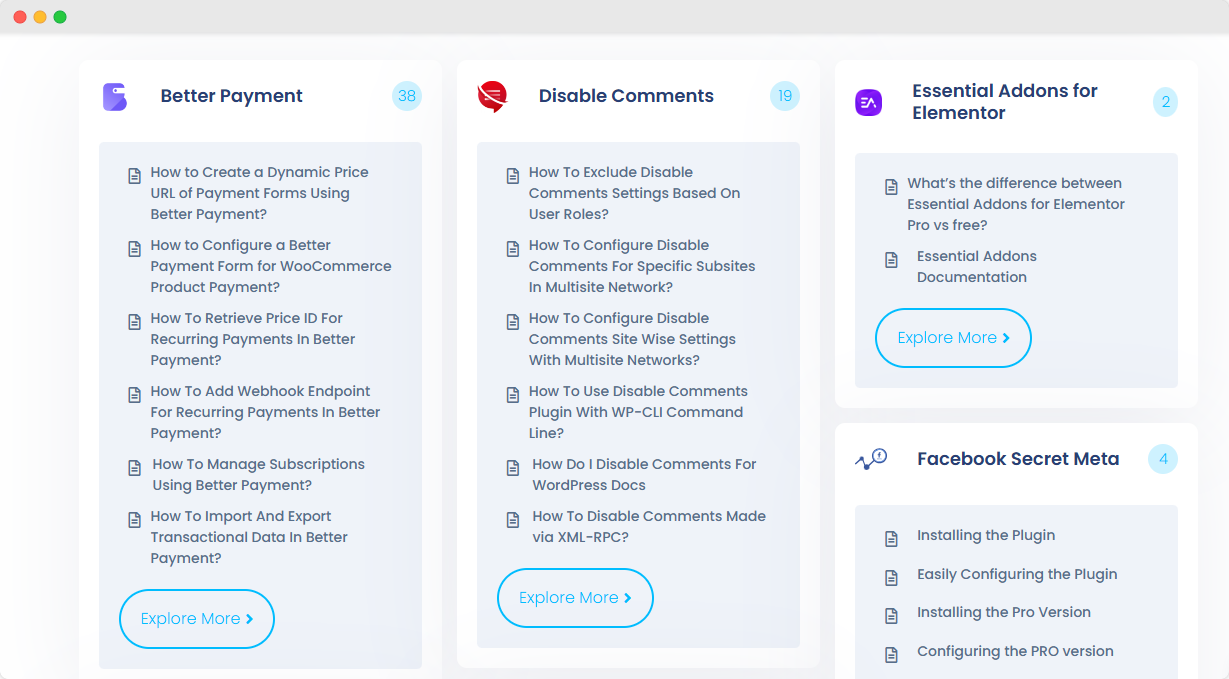Viewport: 1229px width, 679px height.
Task: Click the 4 article count badge
Action: coord(1163,459)
